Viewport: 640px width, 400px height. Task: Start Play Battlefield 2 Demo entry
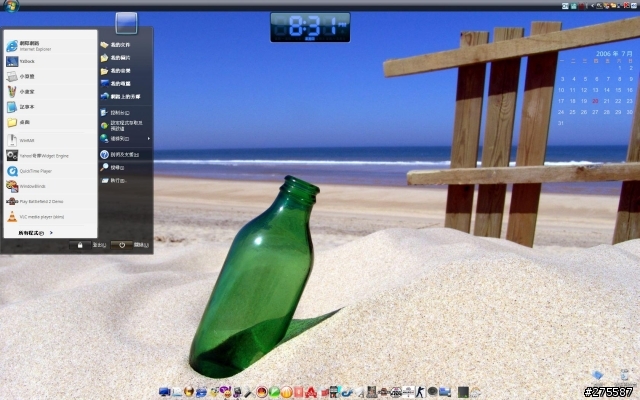51,201
